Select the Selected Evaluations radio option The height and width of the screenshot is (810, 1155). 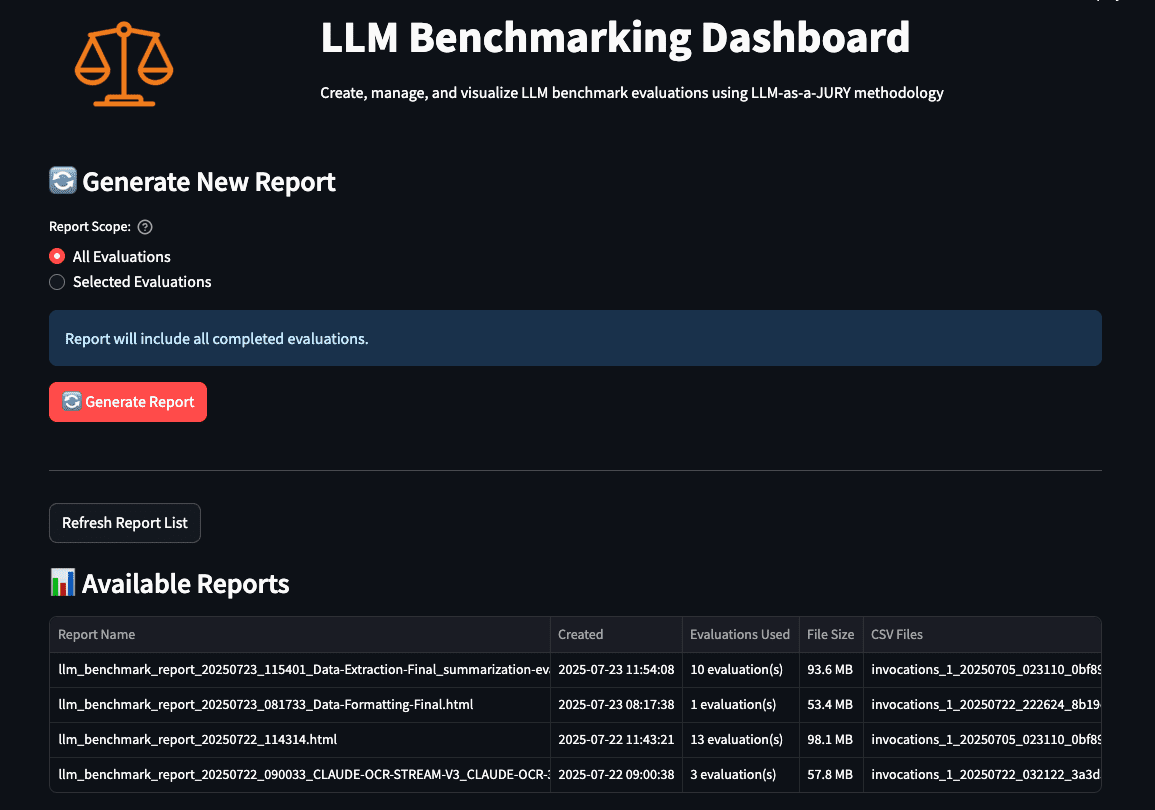click(58, 282)
